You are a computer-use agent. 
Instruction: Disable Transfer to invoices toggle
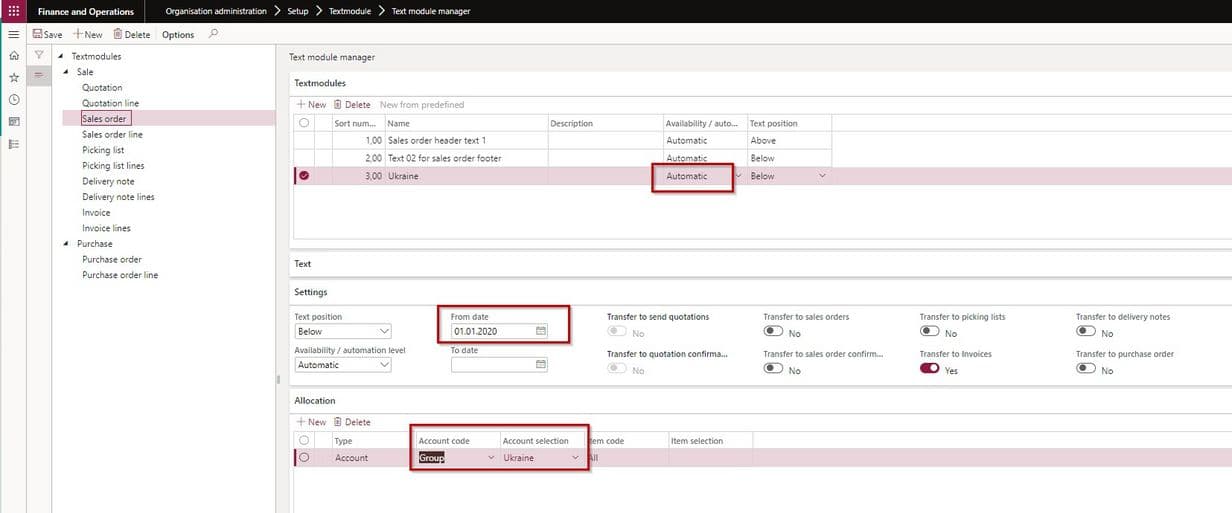930,369
